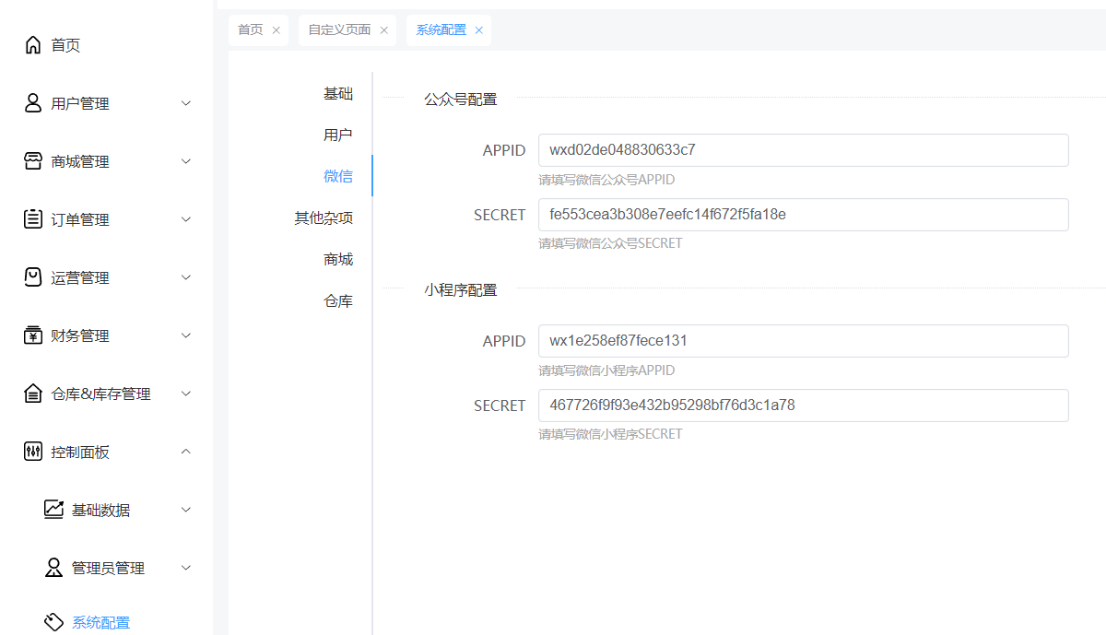Click hint text 请填写微信公众号SECRET

tap(610, 243)
